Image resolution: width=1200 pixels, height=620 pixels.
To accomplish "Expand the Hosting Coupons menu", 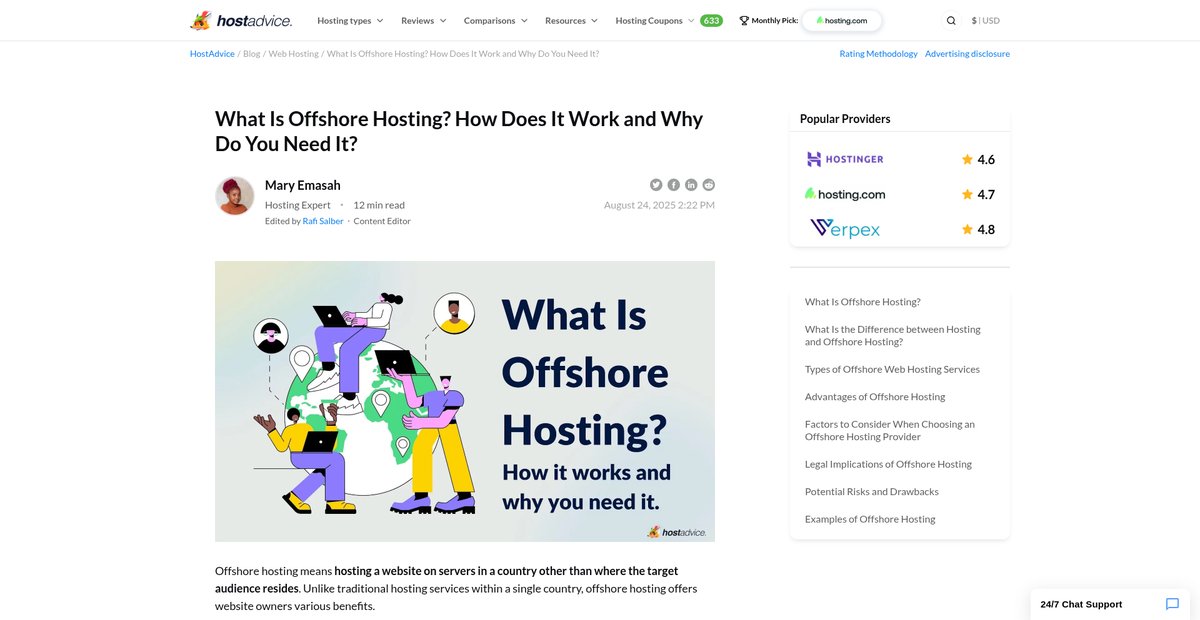I will click(655, 20).
